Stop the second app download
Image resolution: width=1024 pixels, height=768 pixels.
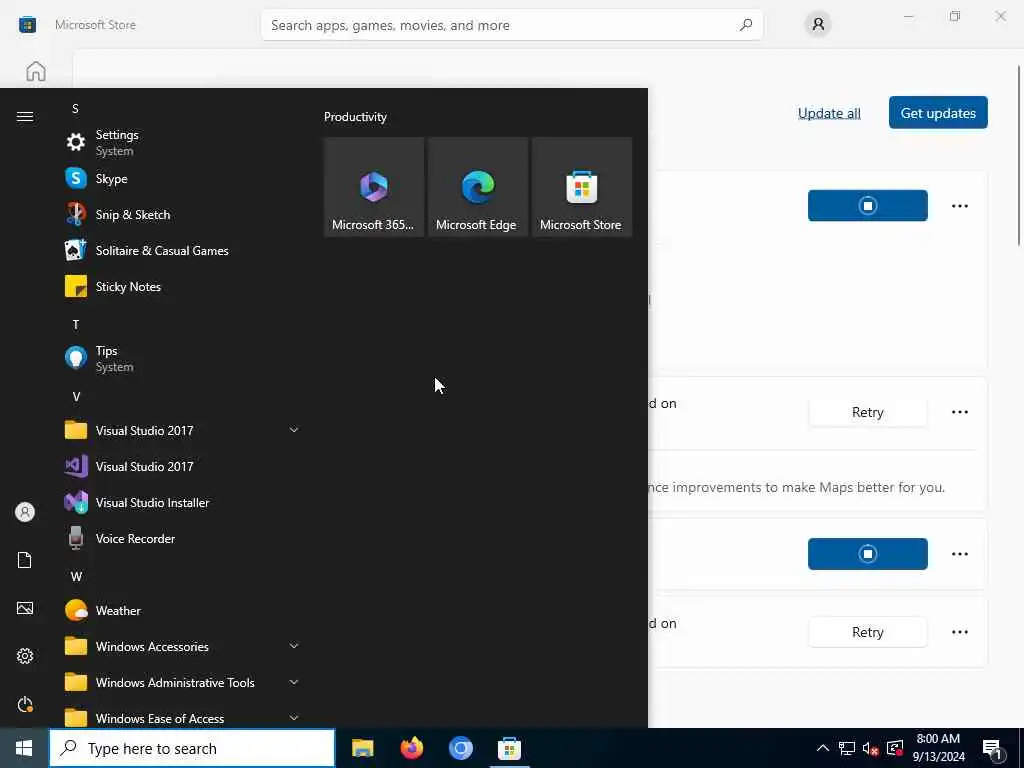point(867,554)
